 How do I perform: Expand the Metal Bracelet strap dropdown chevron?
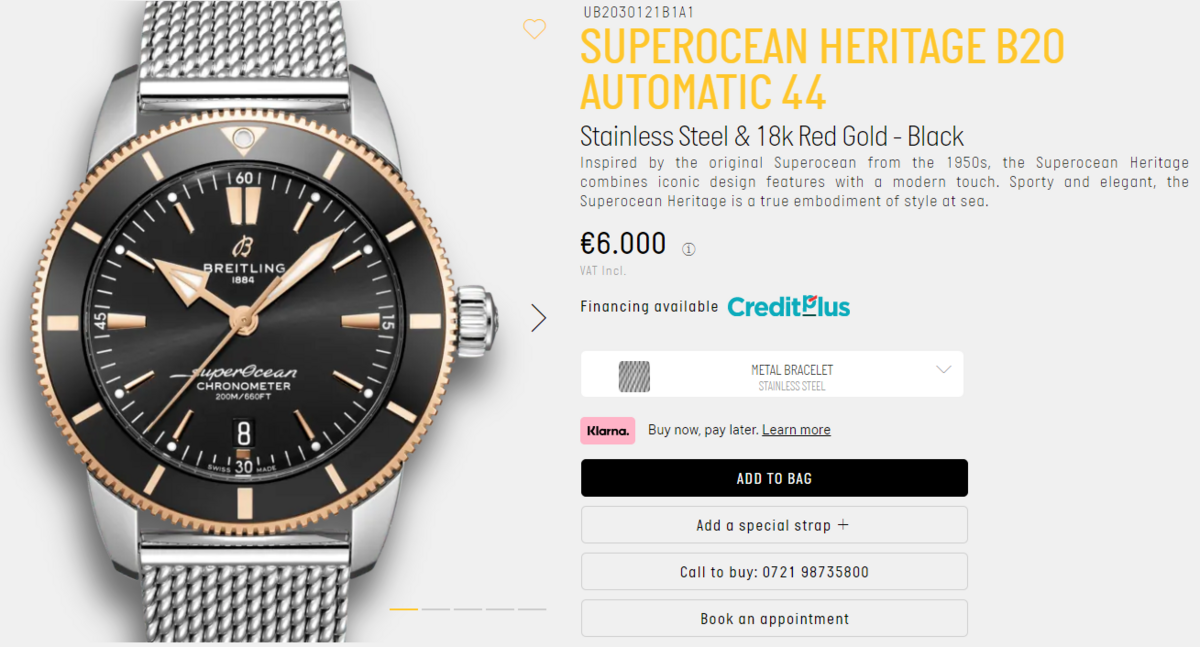943,370
